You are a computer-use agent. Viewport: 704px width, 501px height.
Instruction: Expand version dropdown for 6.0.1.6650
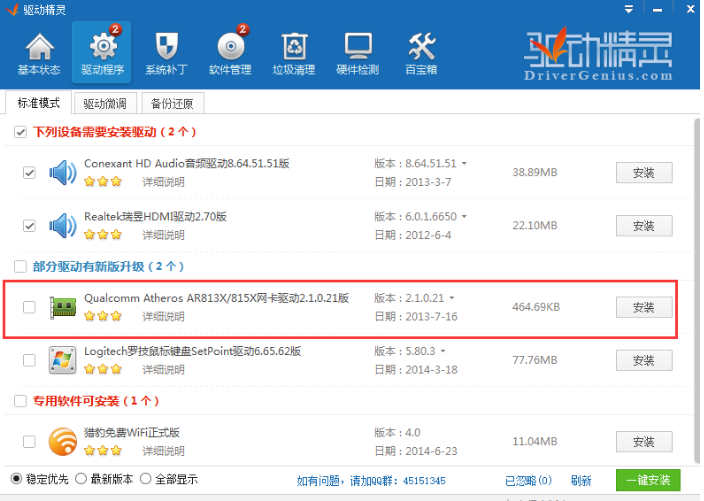point(464,216)
